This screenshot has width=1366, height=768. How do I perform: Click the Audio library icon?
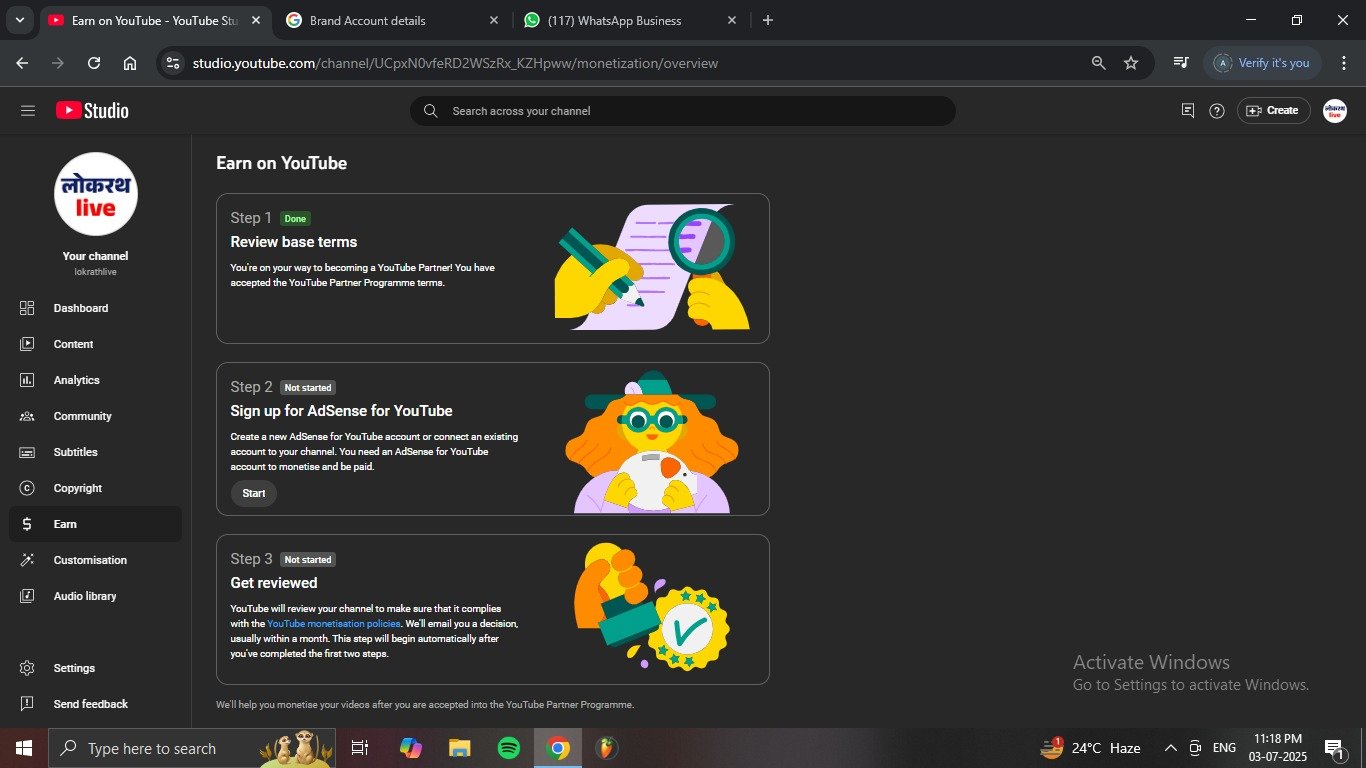[x=27, y=596]
